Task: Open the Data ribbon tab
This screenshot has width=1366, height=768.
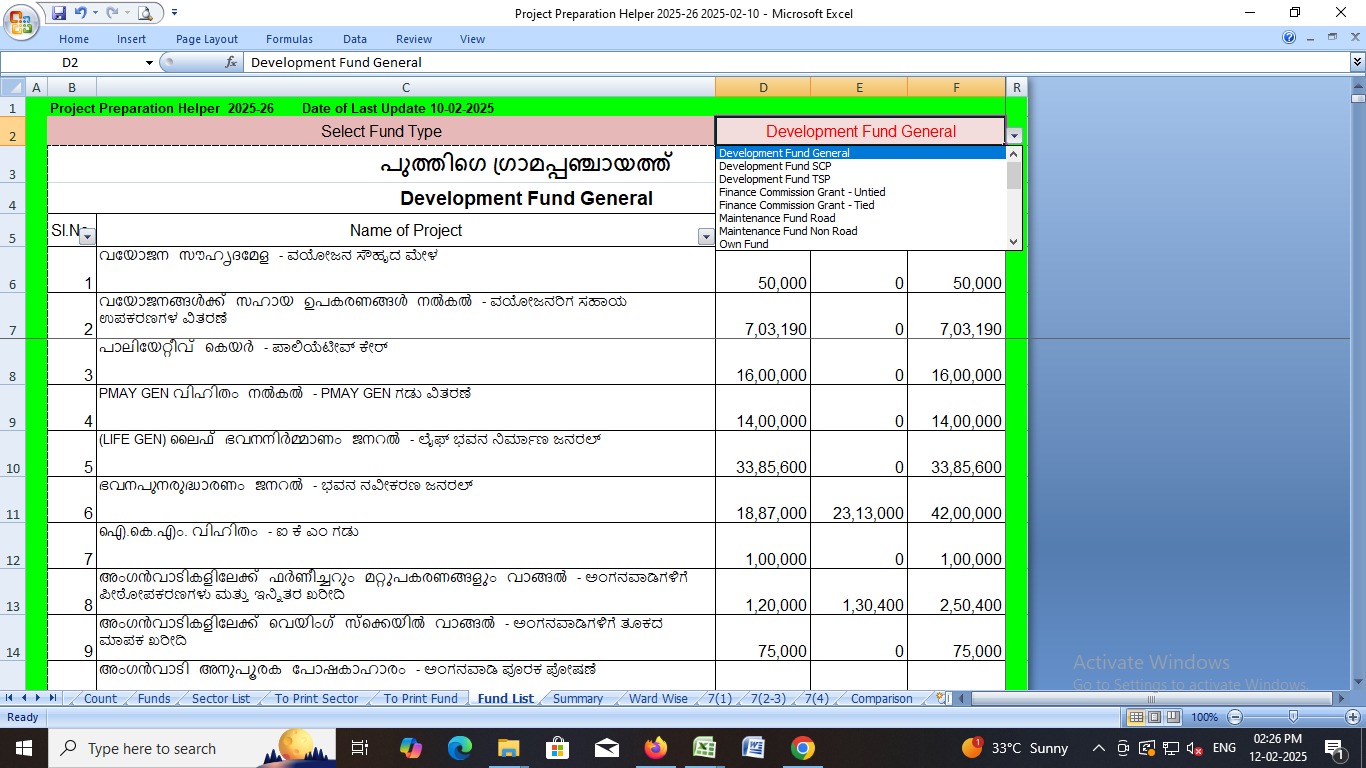Action: (355, 39)
